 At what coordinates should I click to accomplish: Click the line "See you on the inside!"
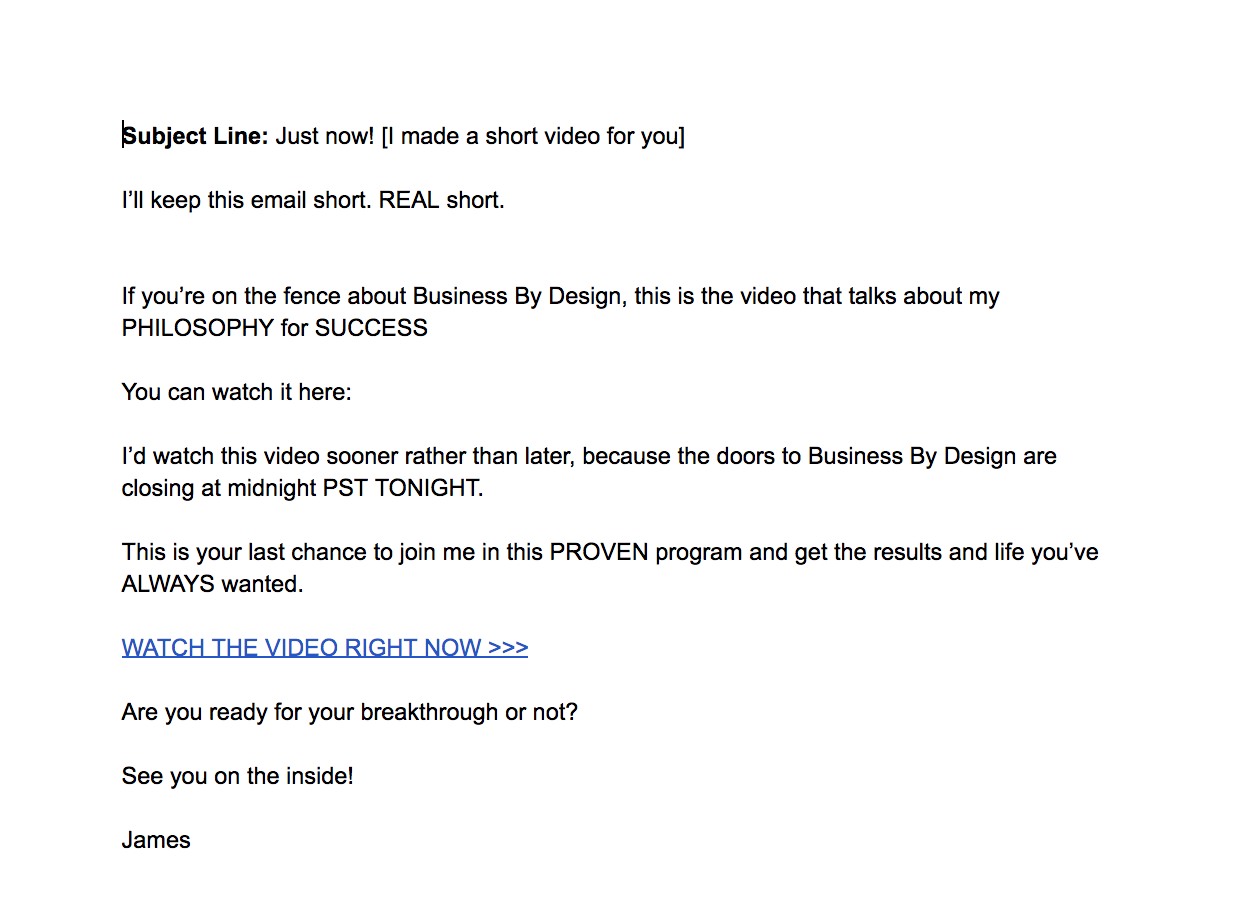237,776
